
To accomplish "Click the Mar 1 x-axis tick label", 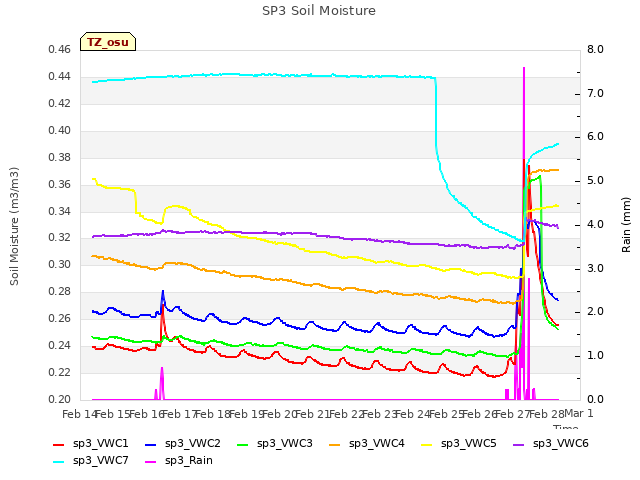I will point(578,413).
